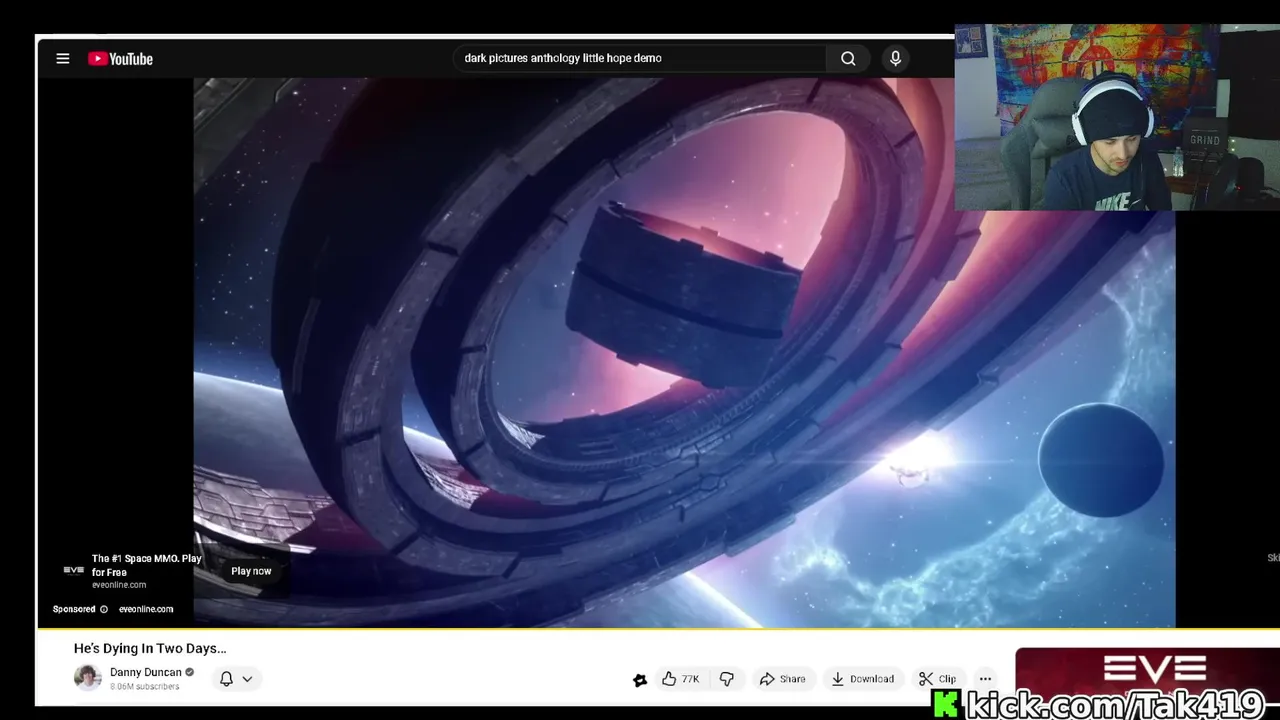The width and height of the screenshot is (1280, 720).
Task: Open the eveonline.com link beside Sponsored
Action: 146,609
